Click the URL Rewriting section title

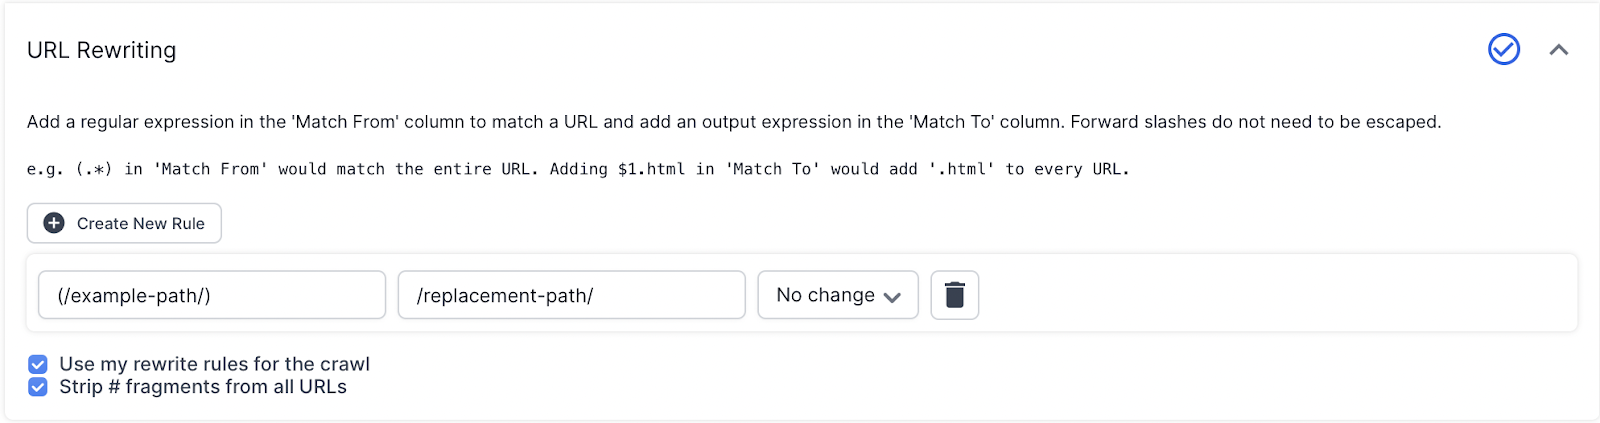102,50
